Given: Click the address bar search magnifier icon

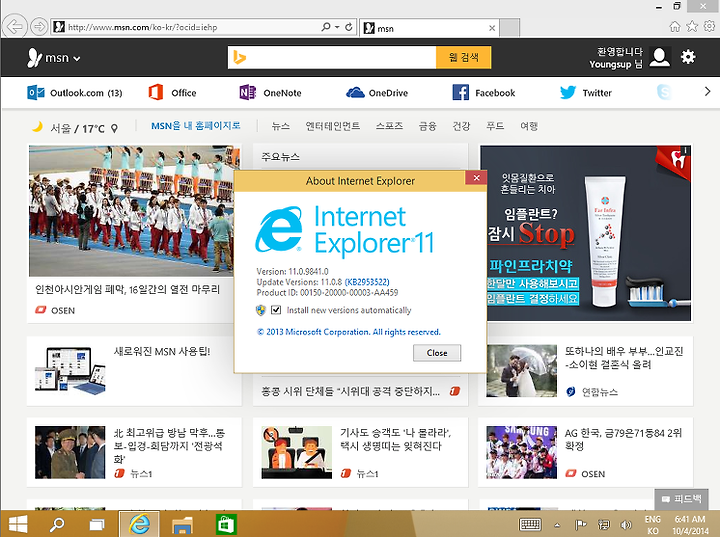Looking at the screenshot, I should [x=326, y=27].
